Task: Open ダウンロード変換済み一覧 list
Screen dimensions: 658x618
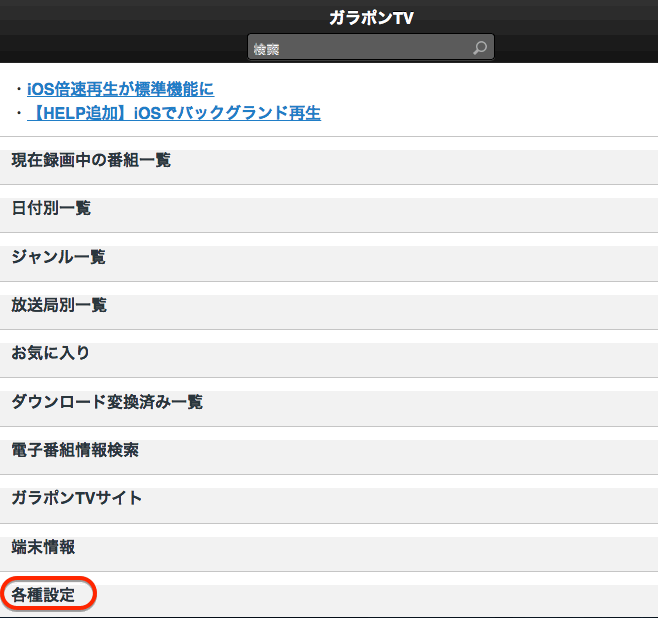Action: 107,402
